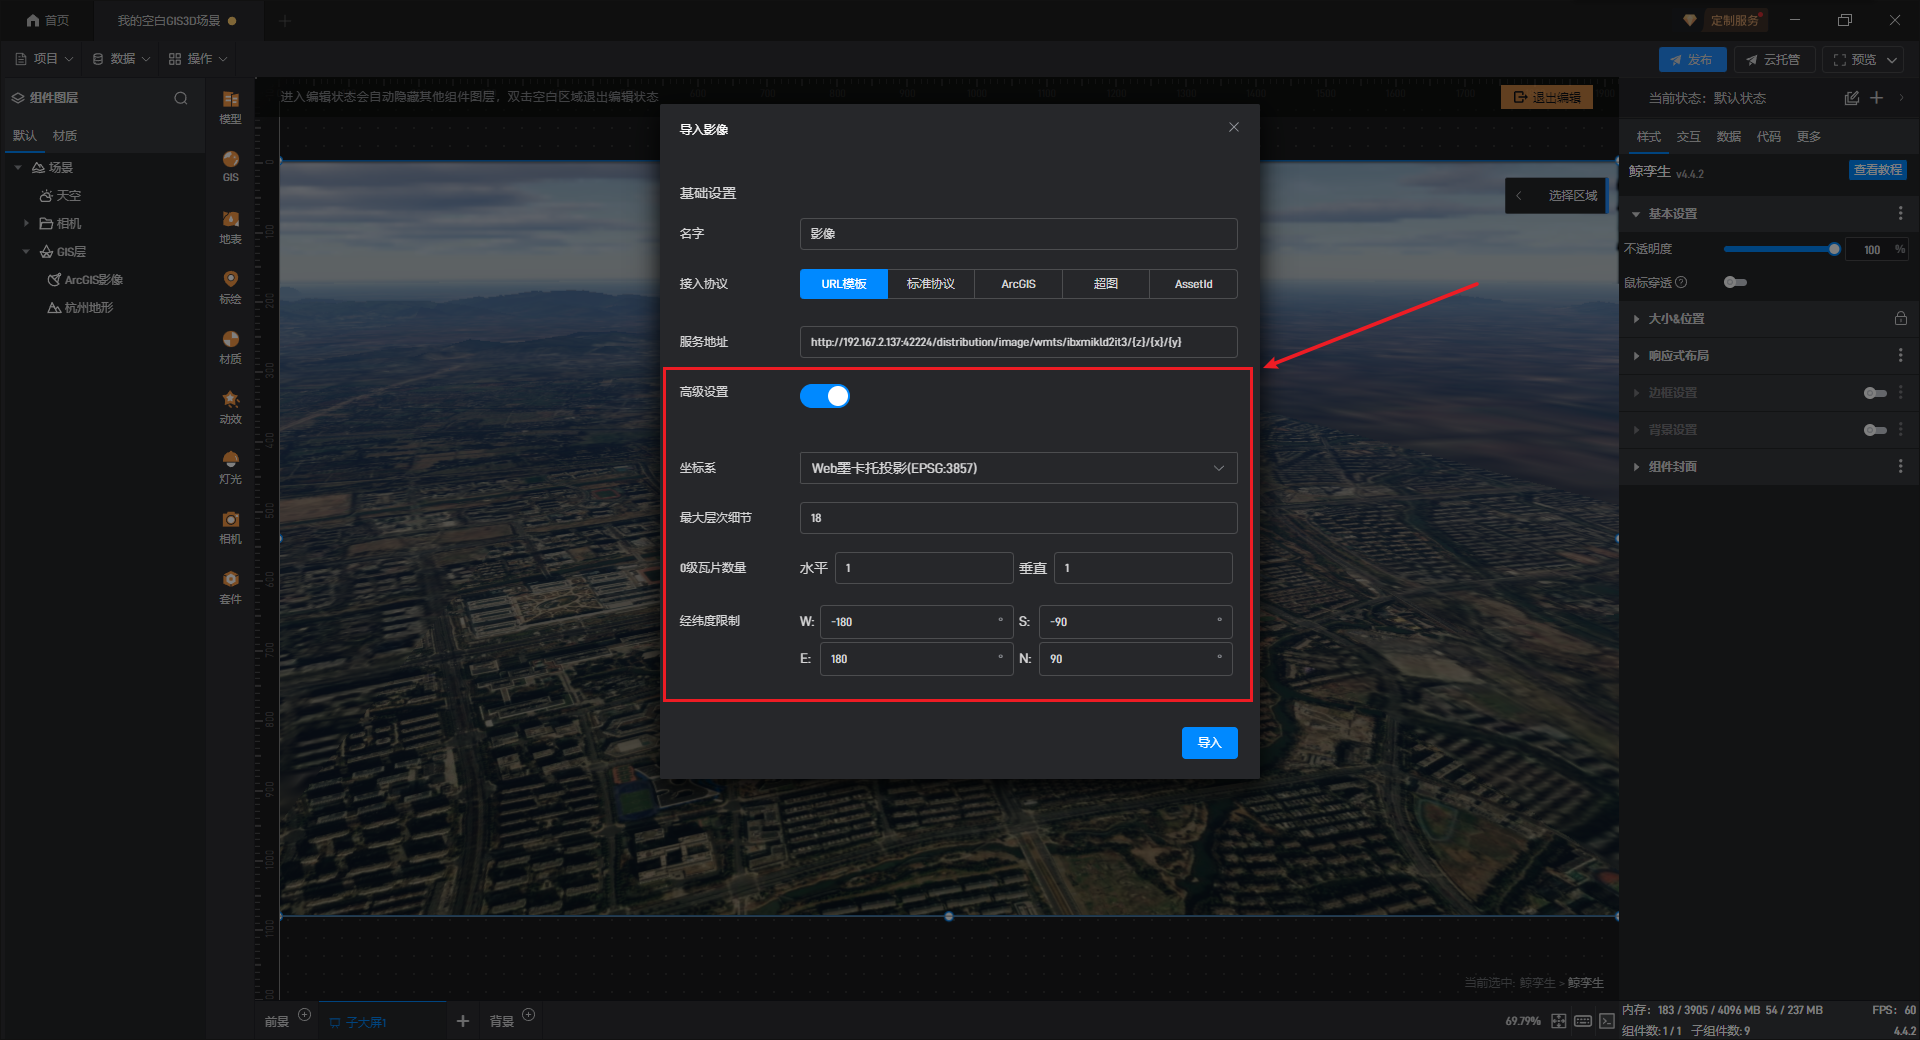Click the 服务地址 URL input field
Screen dimensions: 1920x1040
1018,342
